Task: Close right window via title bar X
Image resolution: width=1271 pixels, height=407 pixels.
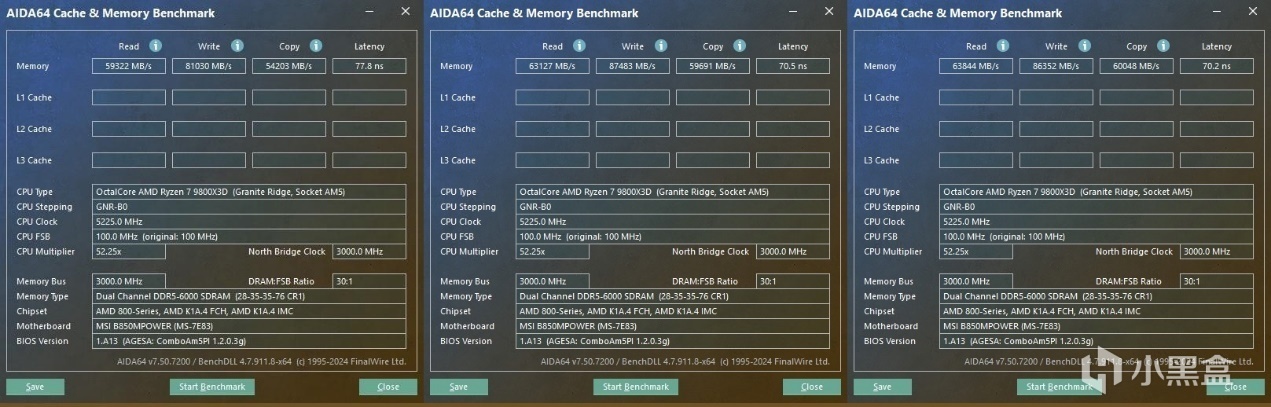Action: 1253,11
